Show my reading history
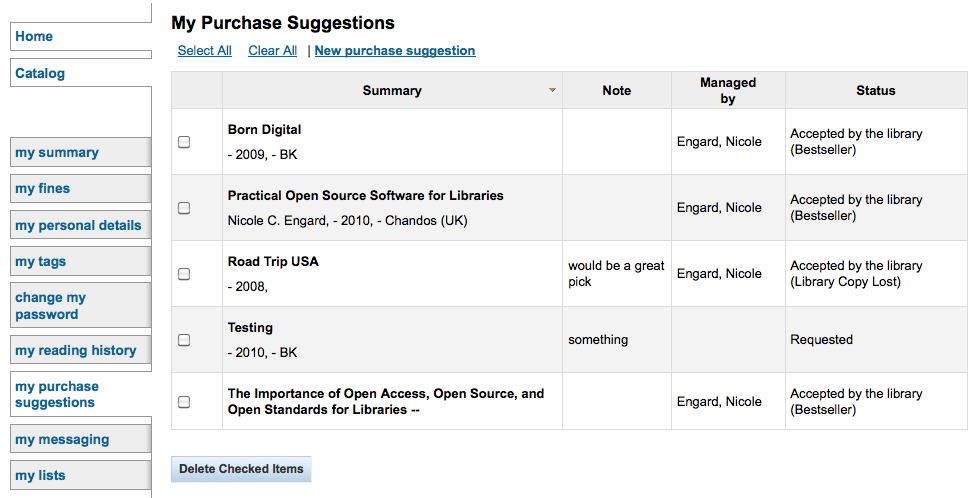Viewport: 975px width, 498px height. pyautogui.click(x=81, y=350)
